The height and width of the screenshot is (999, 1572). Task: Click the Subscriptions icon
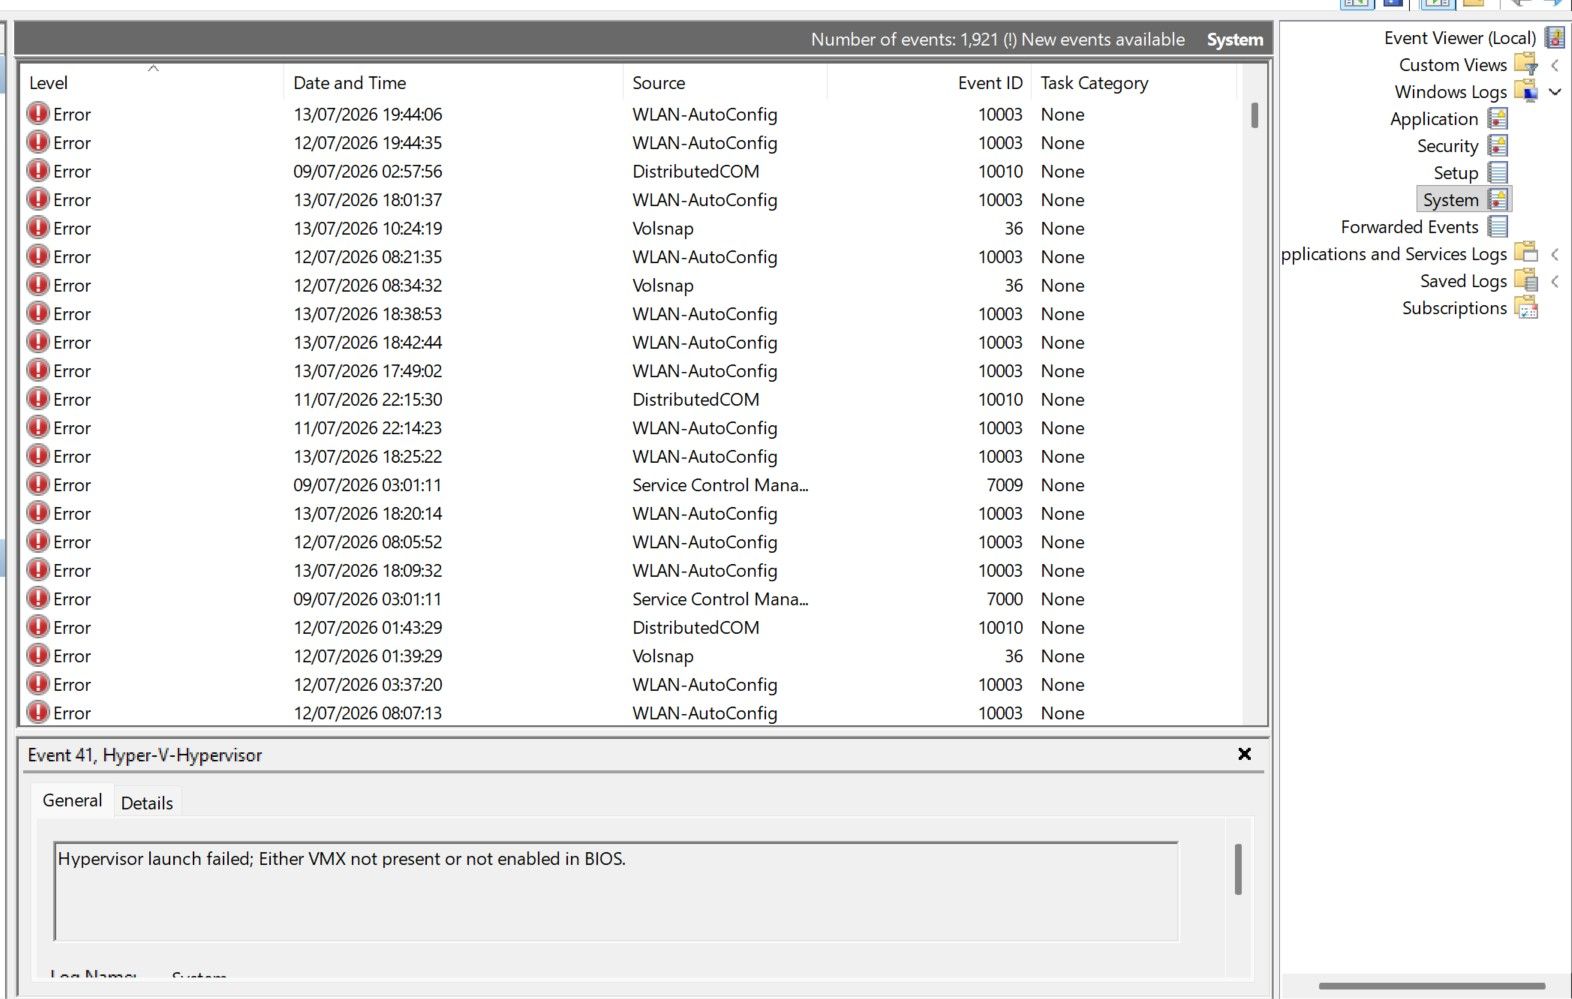(1526, 308)
